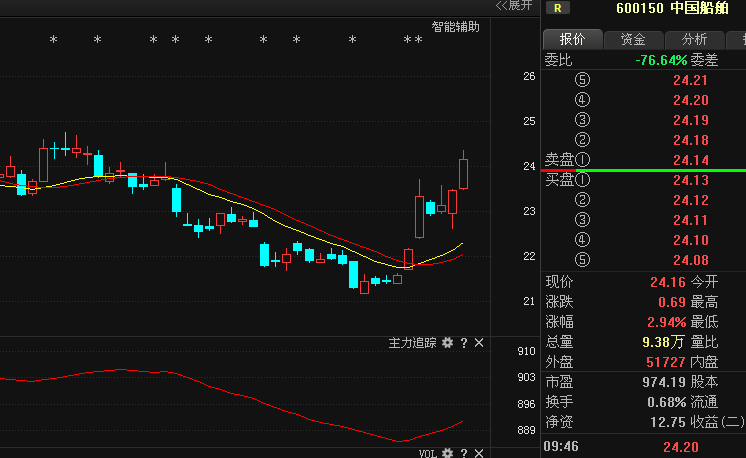
Task: Open VOL indicator settings gear
Action: coord(448,453)
